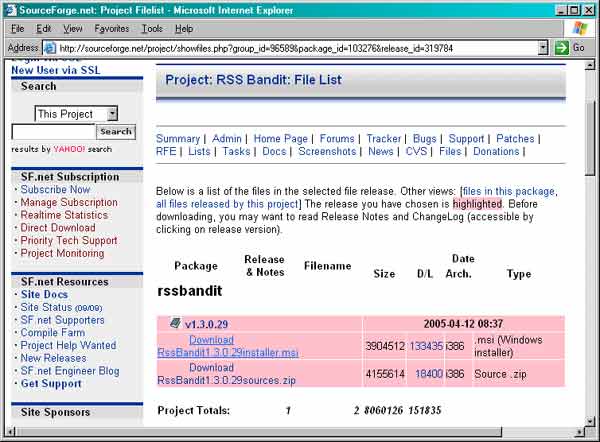The width and height of the screenshot is (600, 442).
Task: Open Direct Download link
Action: tap(58, 228)
